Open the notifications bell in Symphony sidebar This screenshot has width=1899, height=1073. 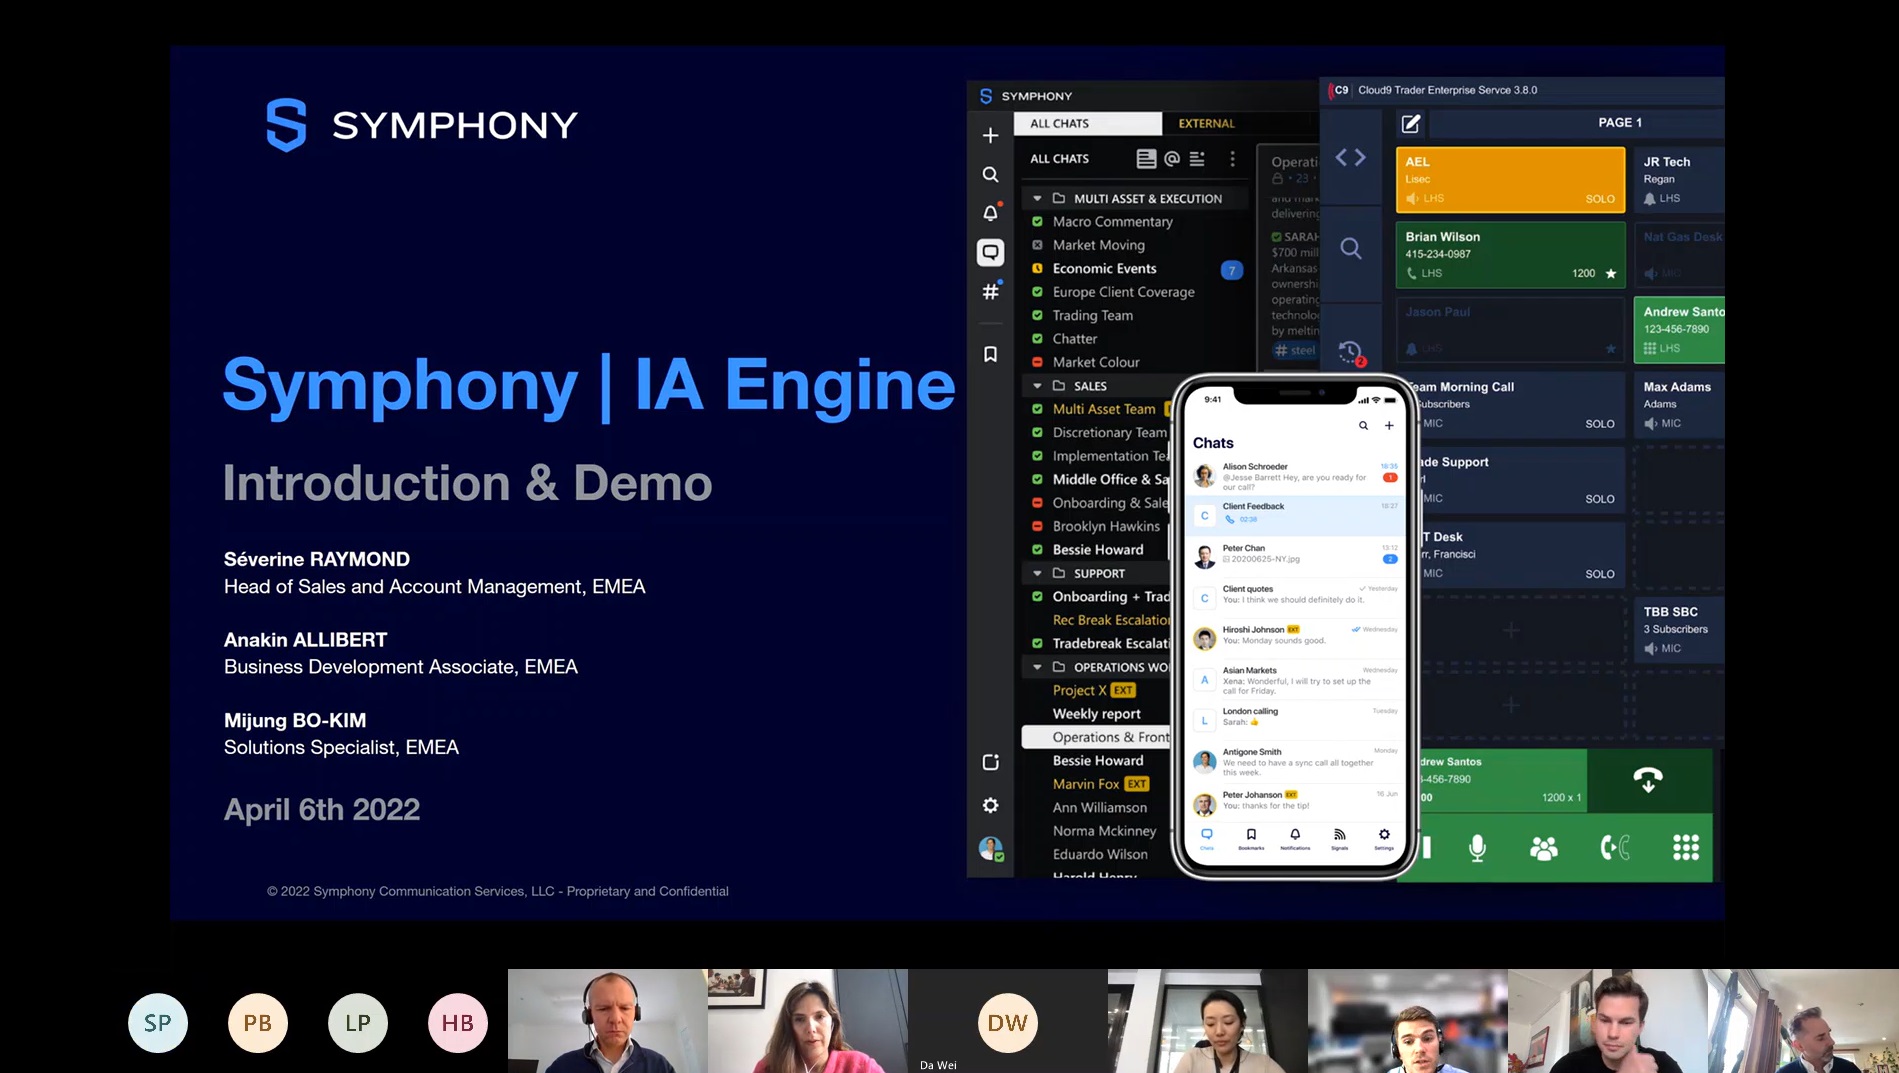tap(989, 213)
